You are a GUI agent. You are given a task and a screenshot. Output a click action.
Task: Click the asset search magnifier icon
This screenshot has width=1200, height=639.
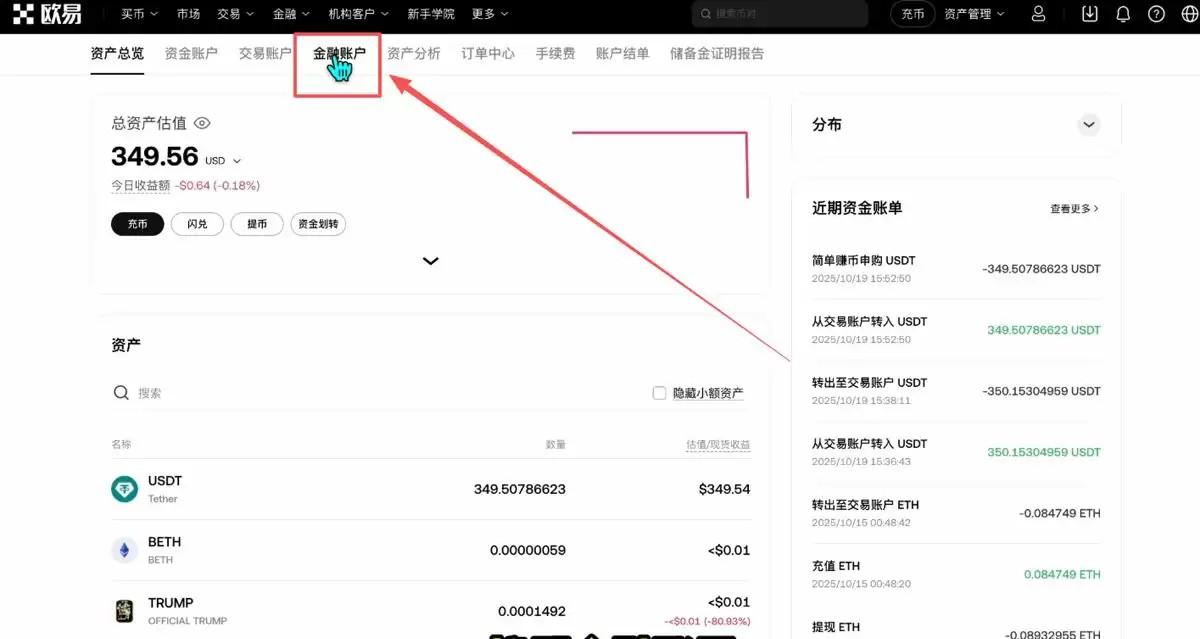[x=121, y=392]
